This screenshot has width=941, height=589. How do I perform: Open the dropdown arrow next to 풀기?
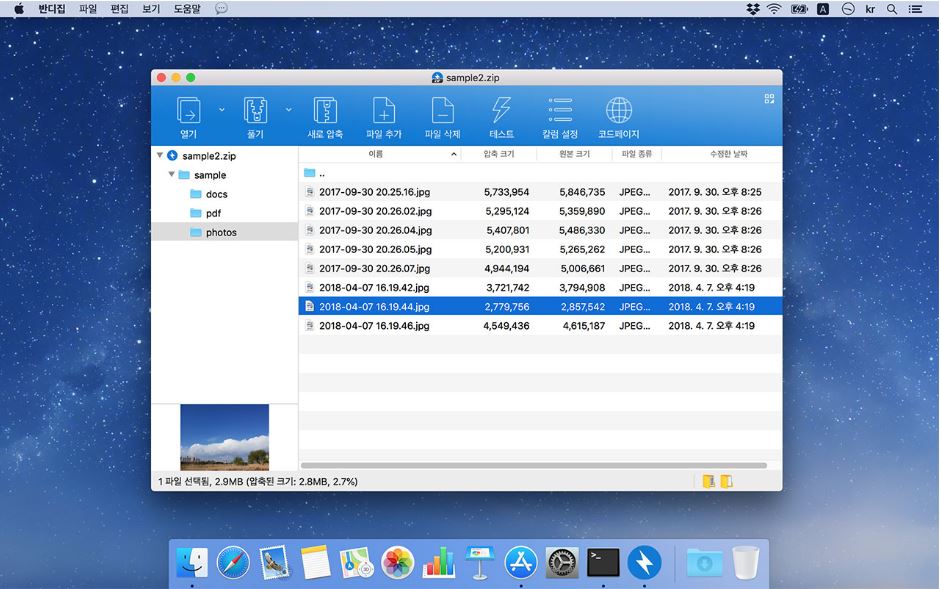[x=289, y=110]
